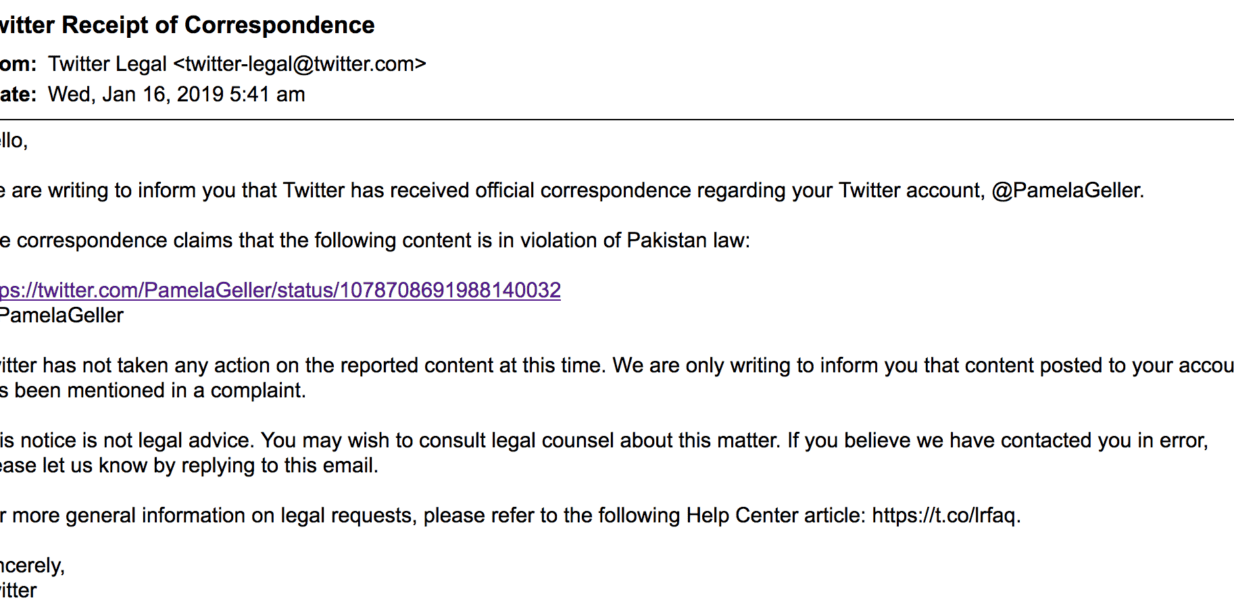The height and width of the screenshot is (615, 1234).
Task: Click the email subject heading
Action: 188,26
